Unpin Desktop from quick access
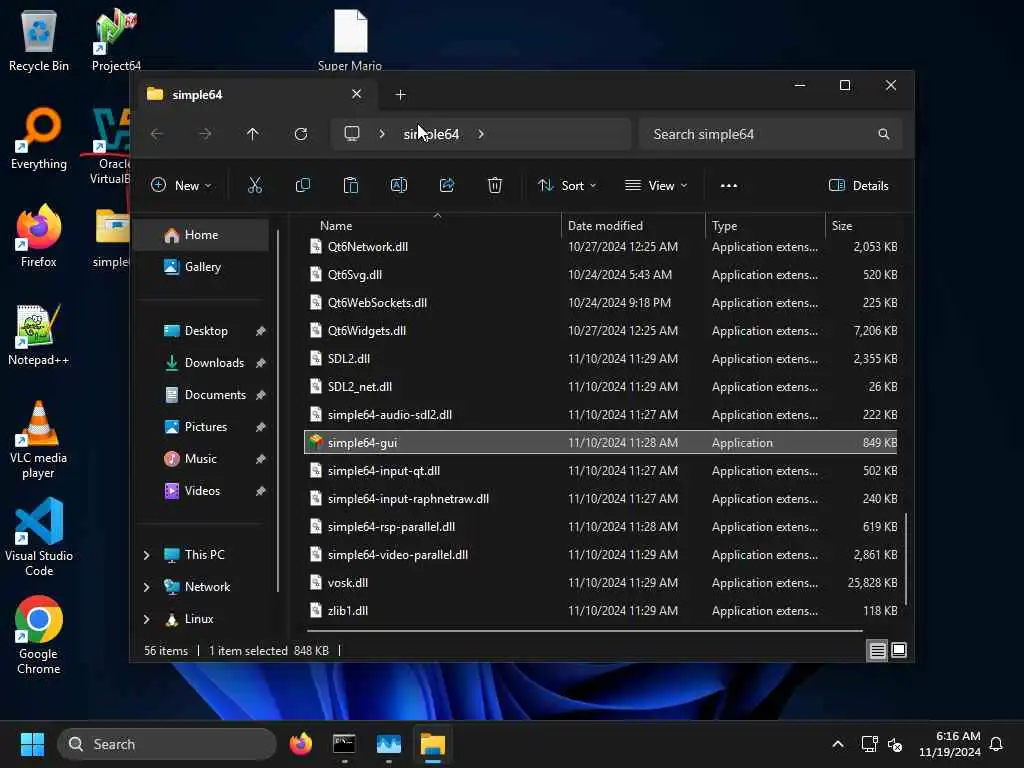This screenshot has width=1024, height=768. coord(261,331)
